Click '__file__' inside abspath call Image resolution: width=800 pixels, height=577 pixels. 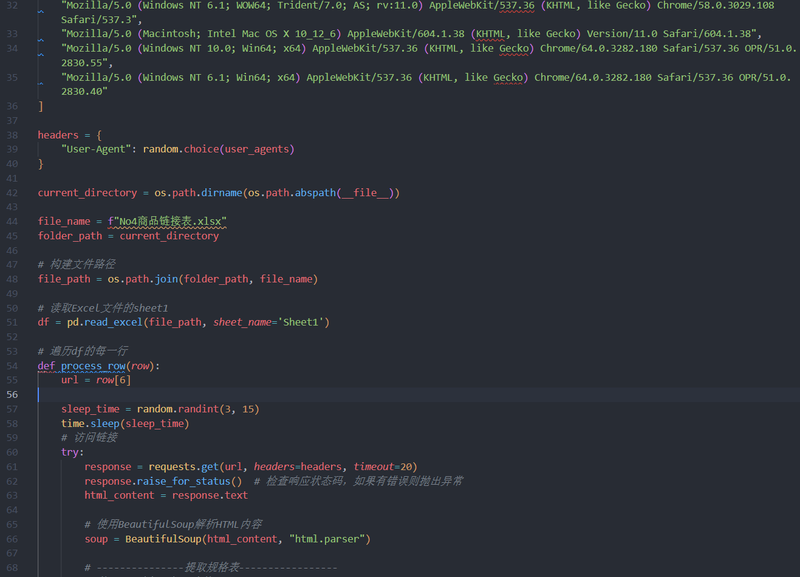pos(365,193)
